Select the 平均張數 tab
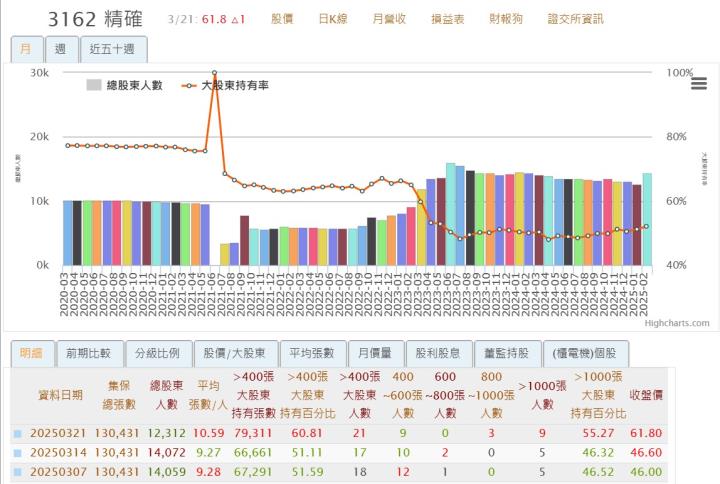 pos(313,353)
